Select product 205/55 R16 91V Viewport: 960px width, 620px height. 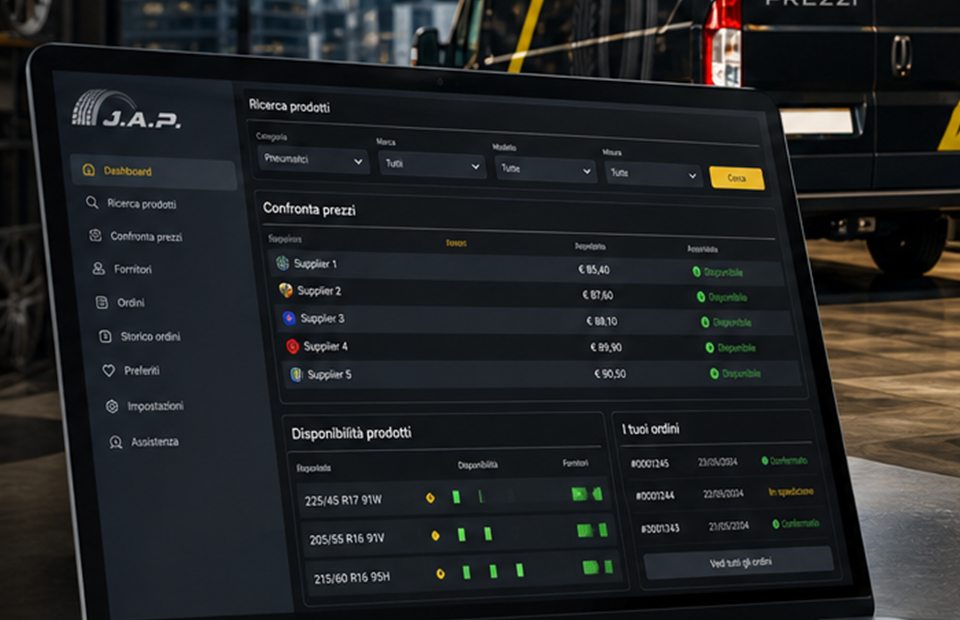click(347, 539)
